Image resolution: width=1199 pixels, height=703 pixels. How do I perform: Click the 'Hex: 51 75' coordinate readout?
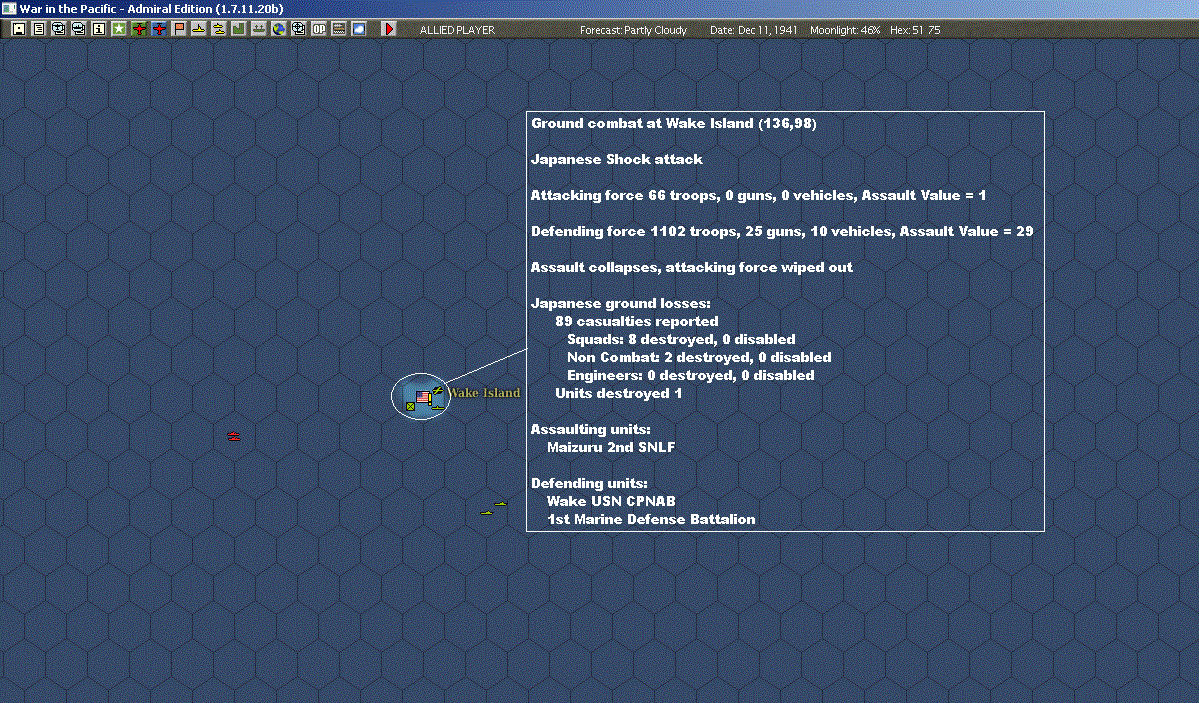pyautogui.click(x=915, y=30)
